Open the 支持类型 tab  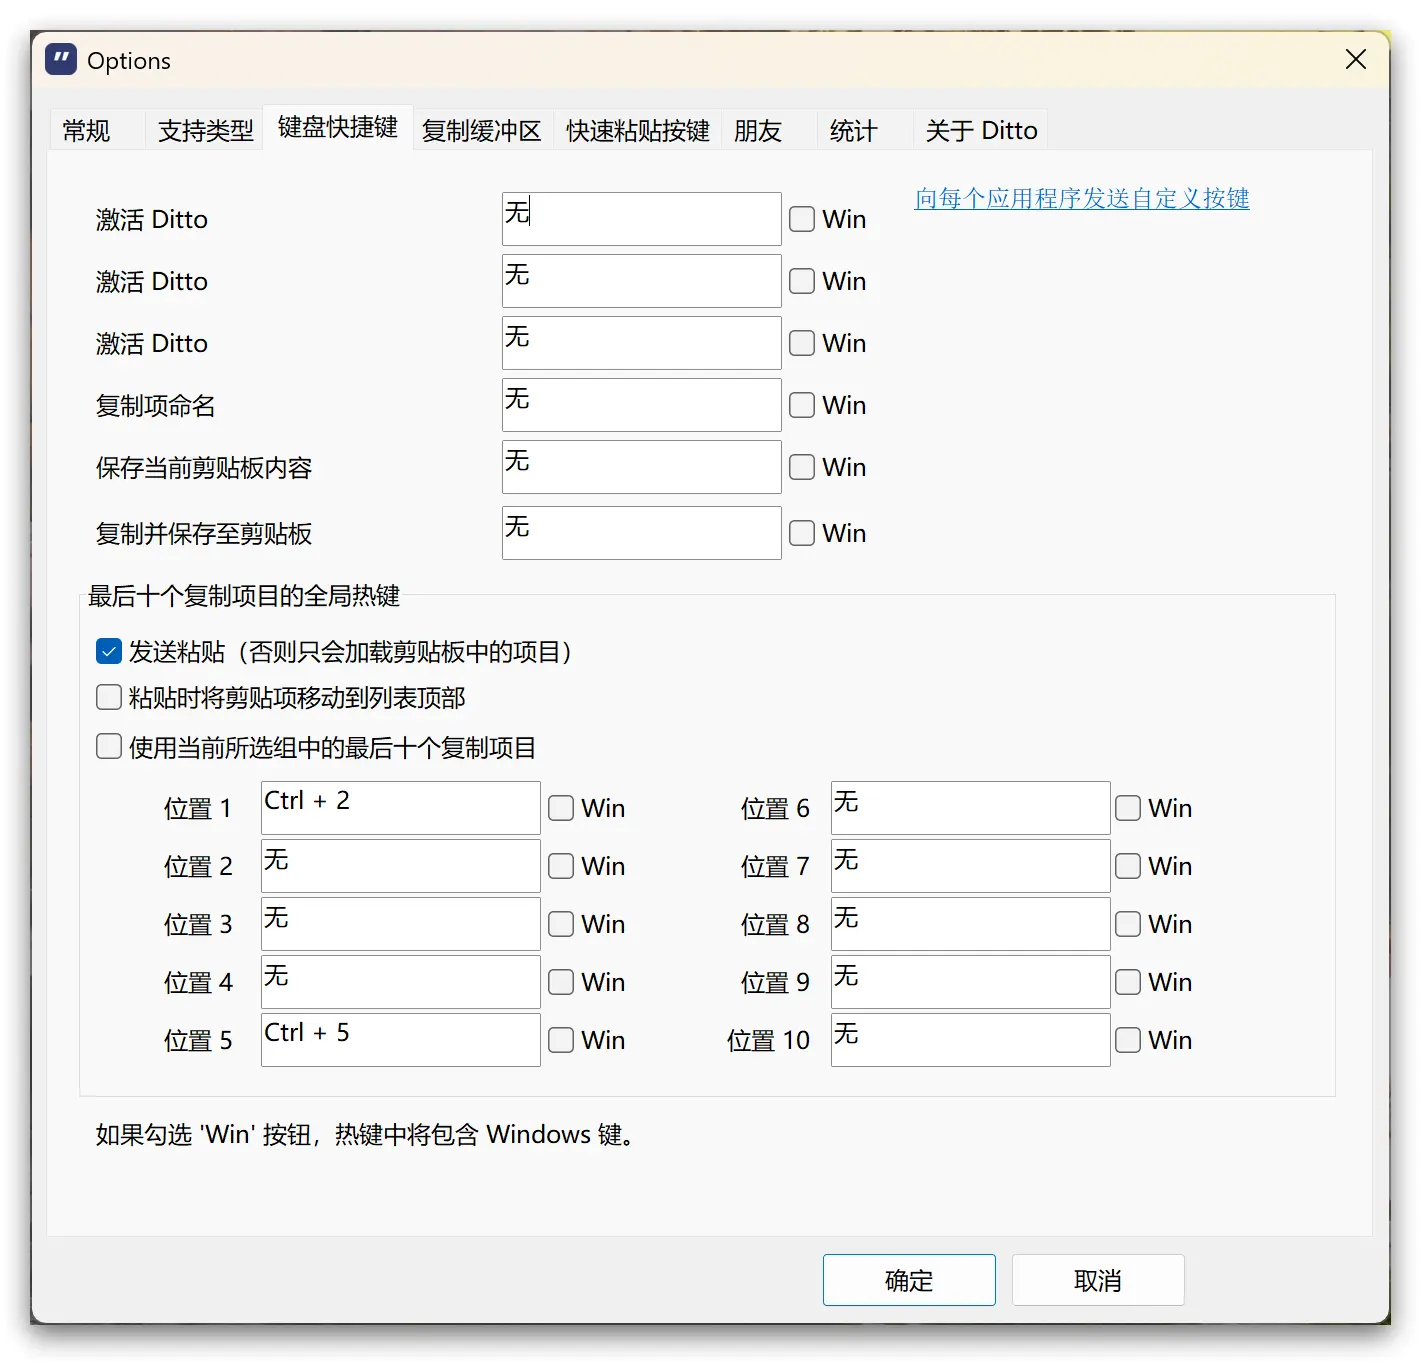point(205,131)
